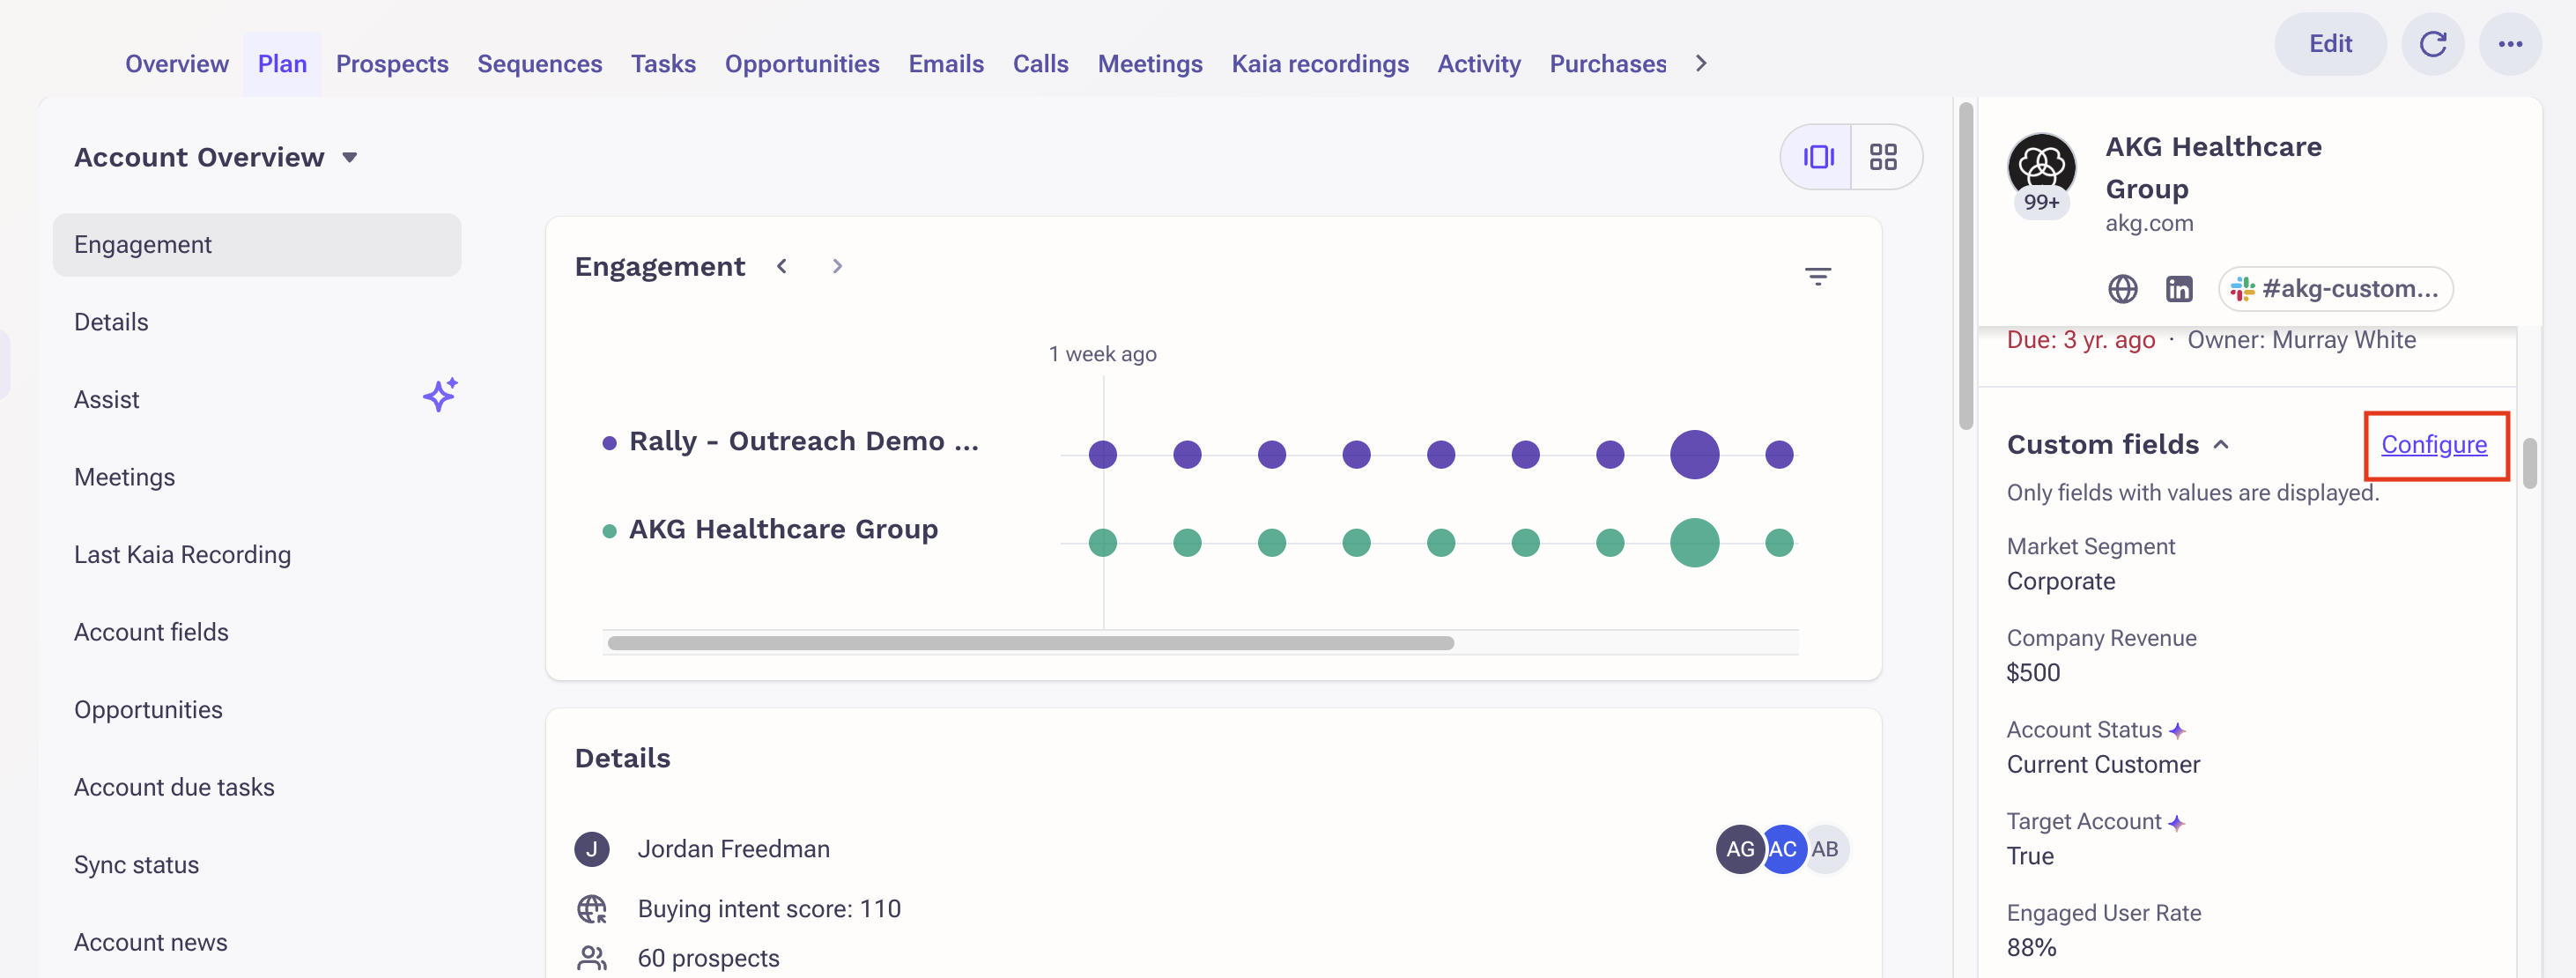Screen dimensions: 2576x978
Task: Open the #akg-custom Slack channel chip
Action: pyautogui.click(x=2335, y=289)
